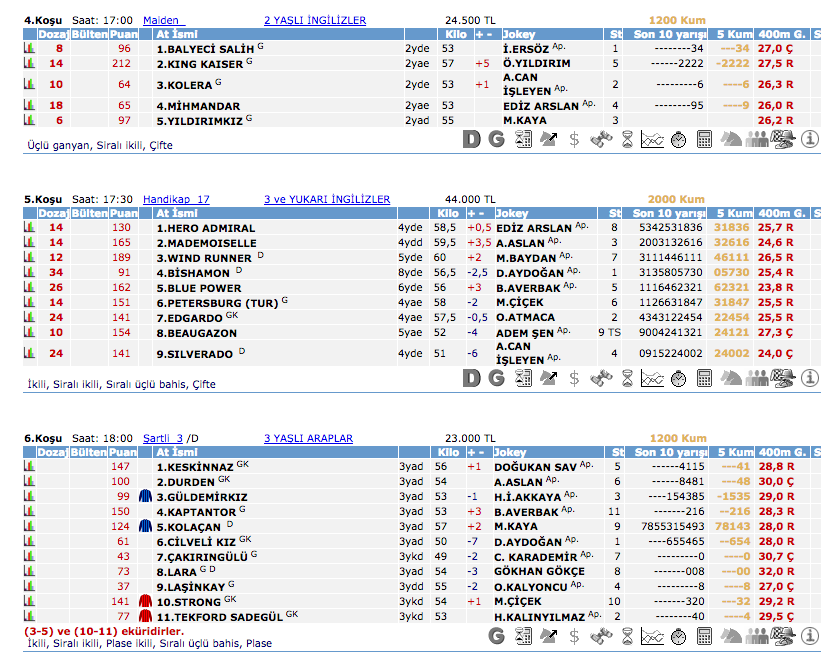
Task: Follow the 3 YAŞLI ARAPLAR link
Action: click(x=308, y=438)
